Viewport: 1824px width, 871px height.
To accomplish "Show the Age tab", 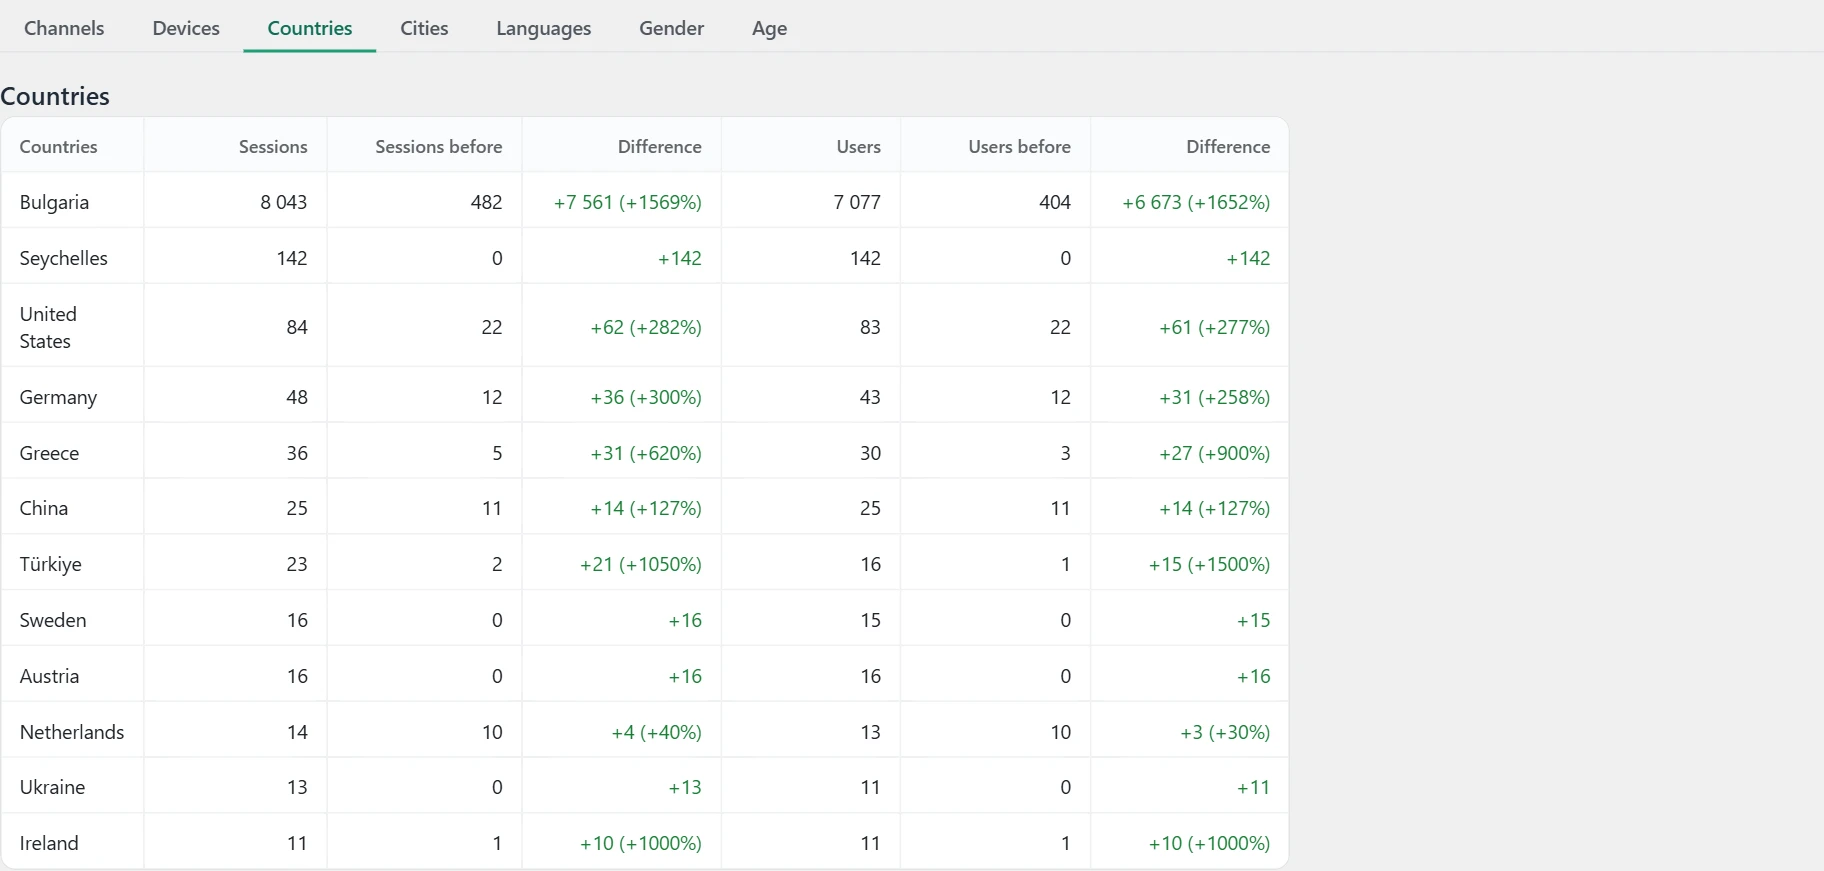I will click(x=770, y=28).
